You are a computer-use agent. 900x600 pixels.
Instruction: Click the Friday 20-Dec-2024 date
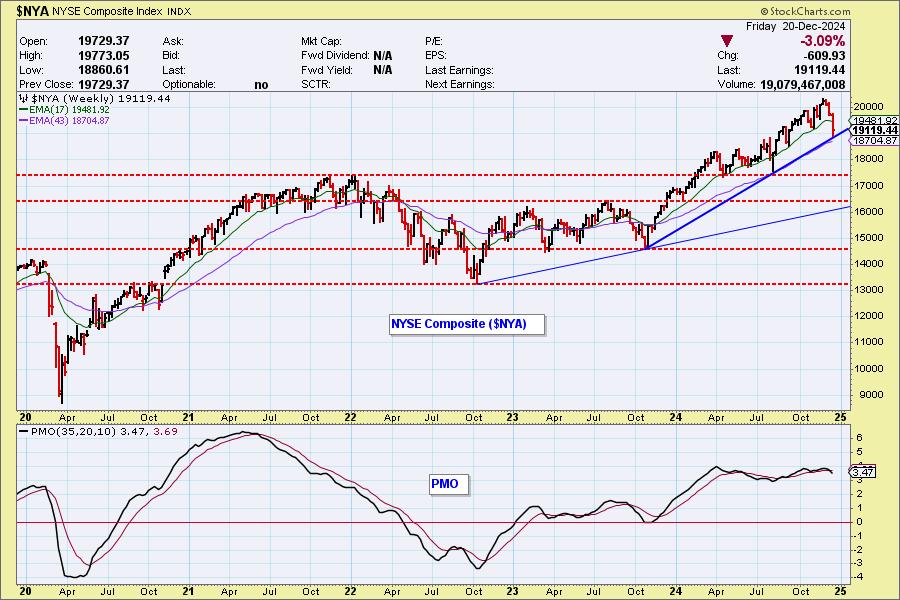[x=796, y=26]
